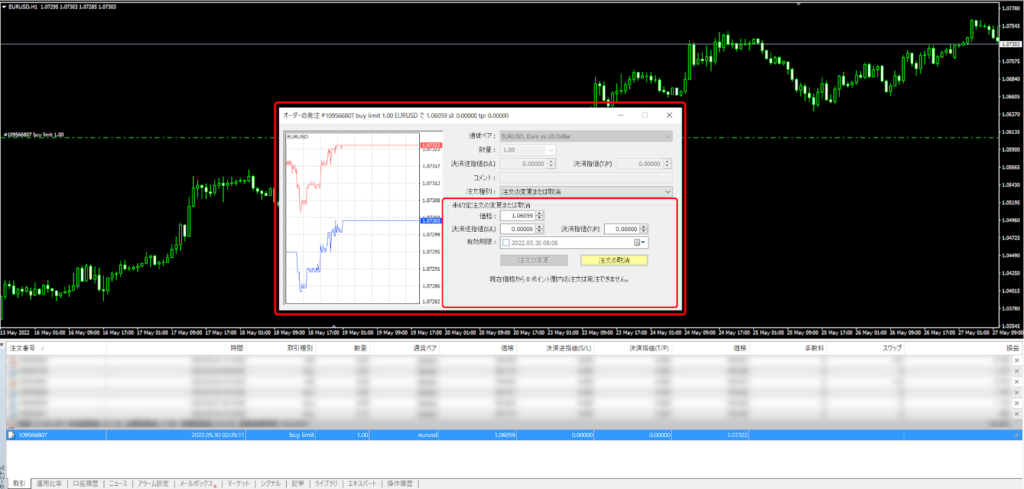1024x489 pixels.
Task: Open the 口座履歴 tab
Action: click(x=86, y=484)
